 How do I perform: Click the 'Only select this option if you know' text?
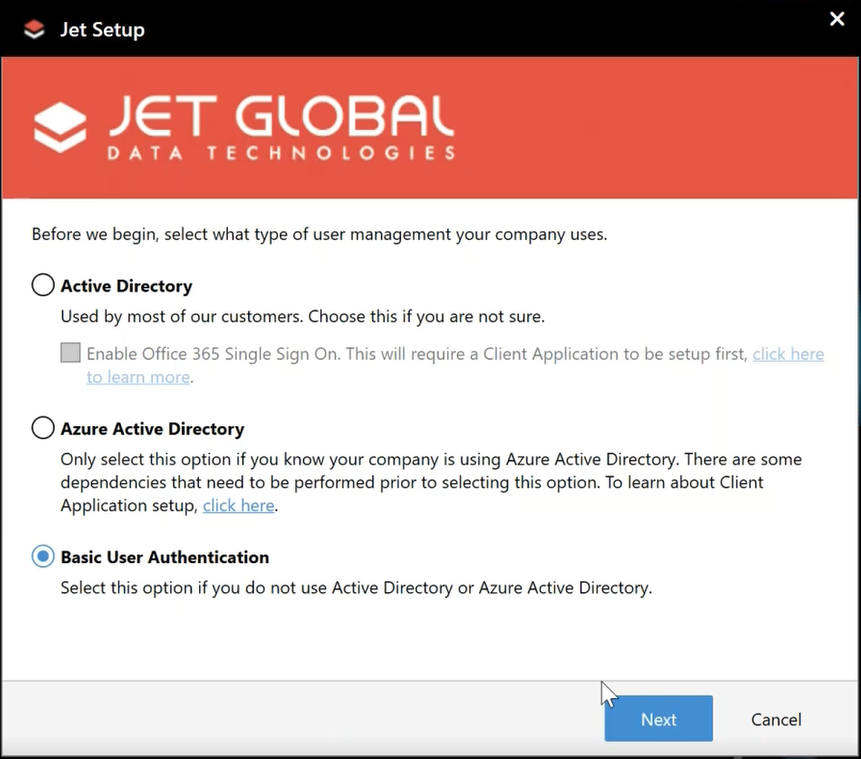pyautogui.click(x=431, y=482)
